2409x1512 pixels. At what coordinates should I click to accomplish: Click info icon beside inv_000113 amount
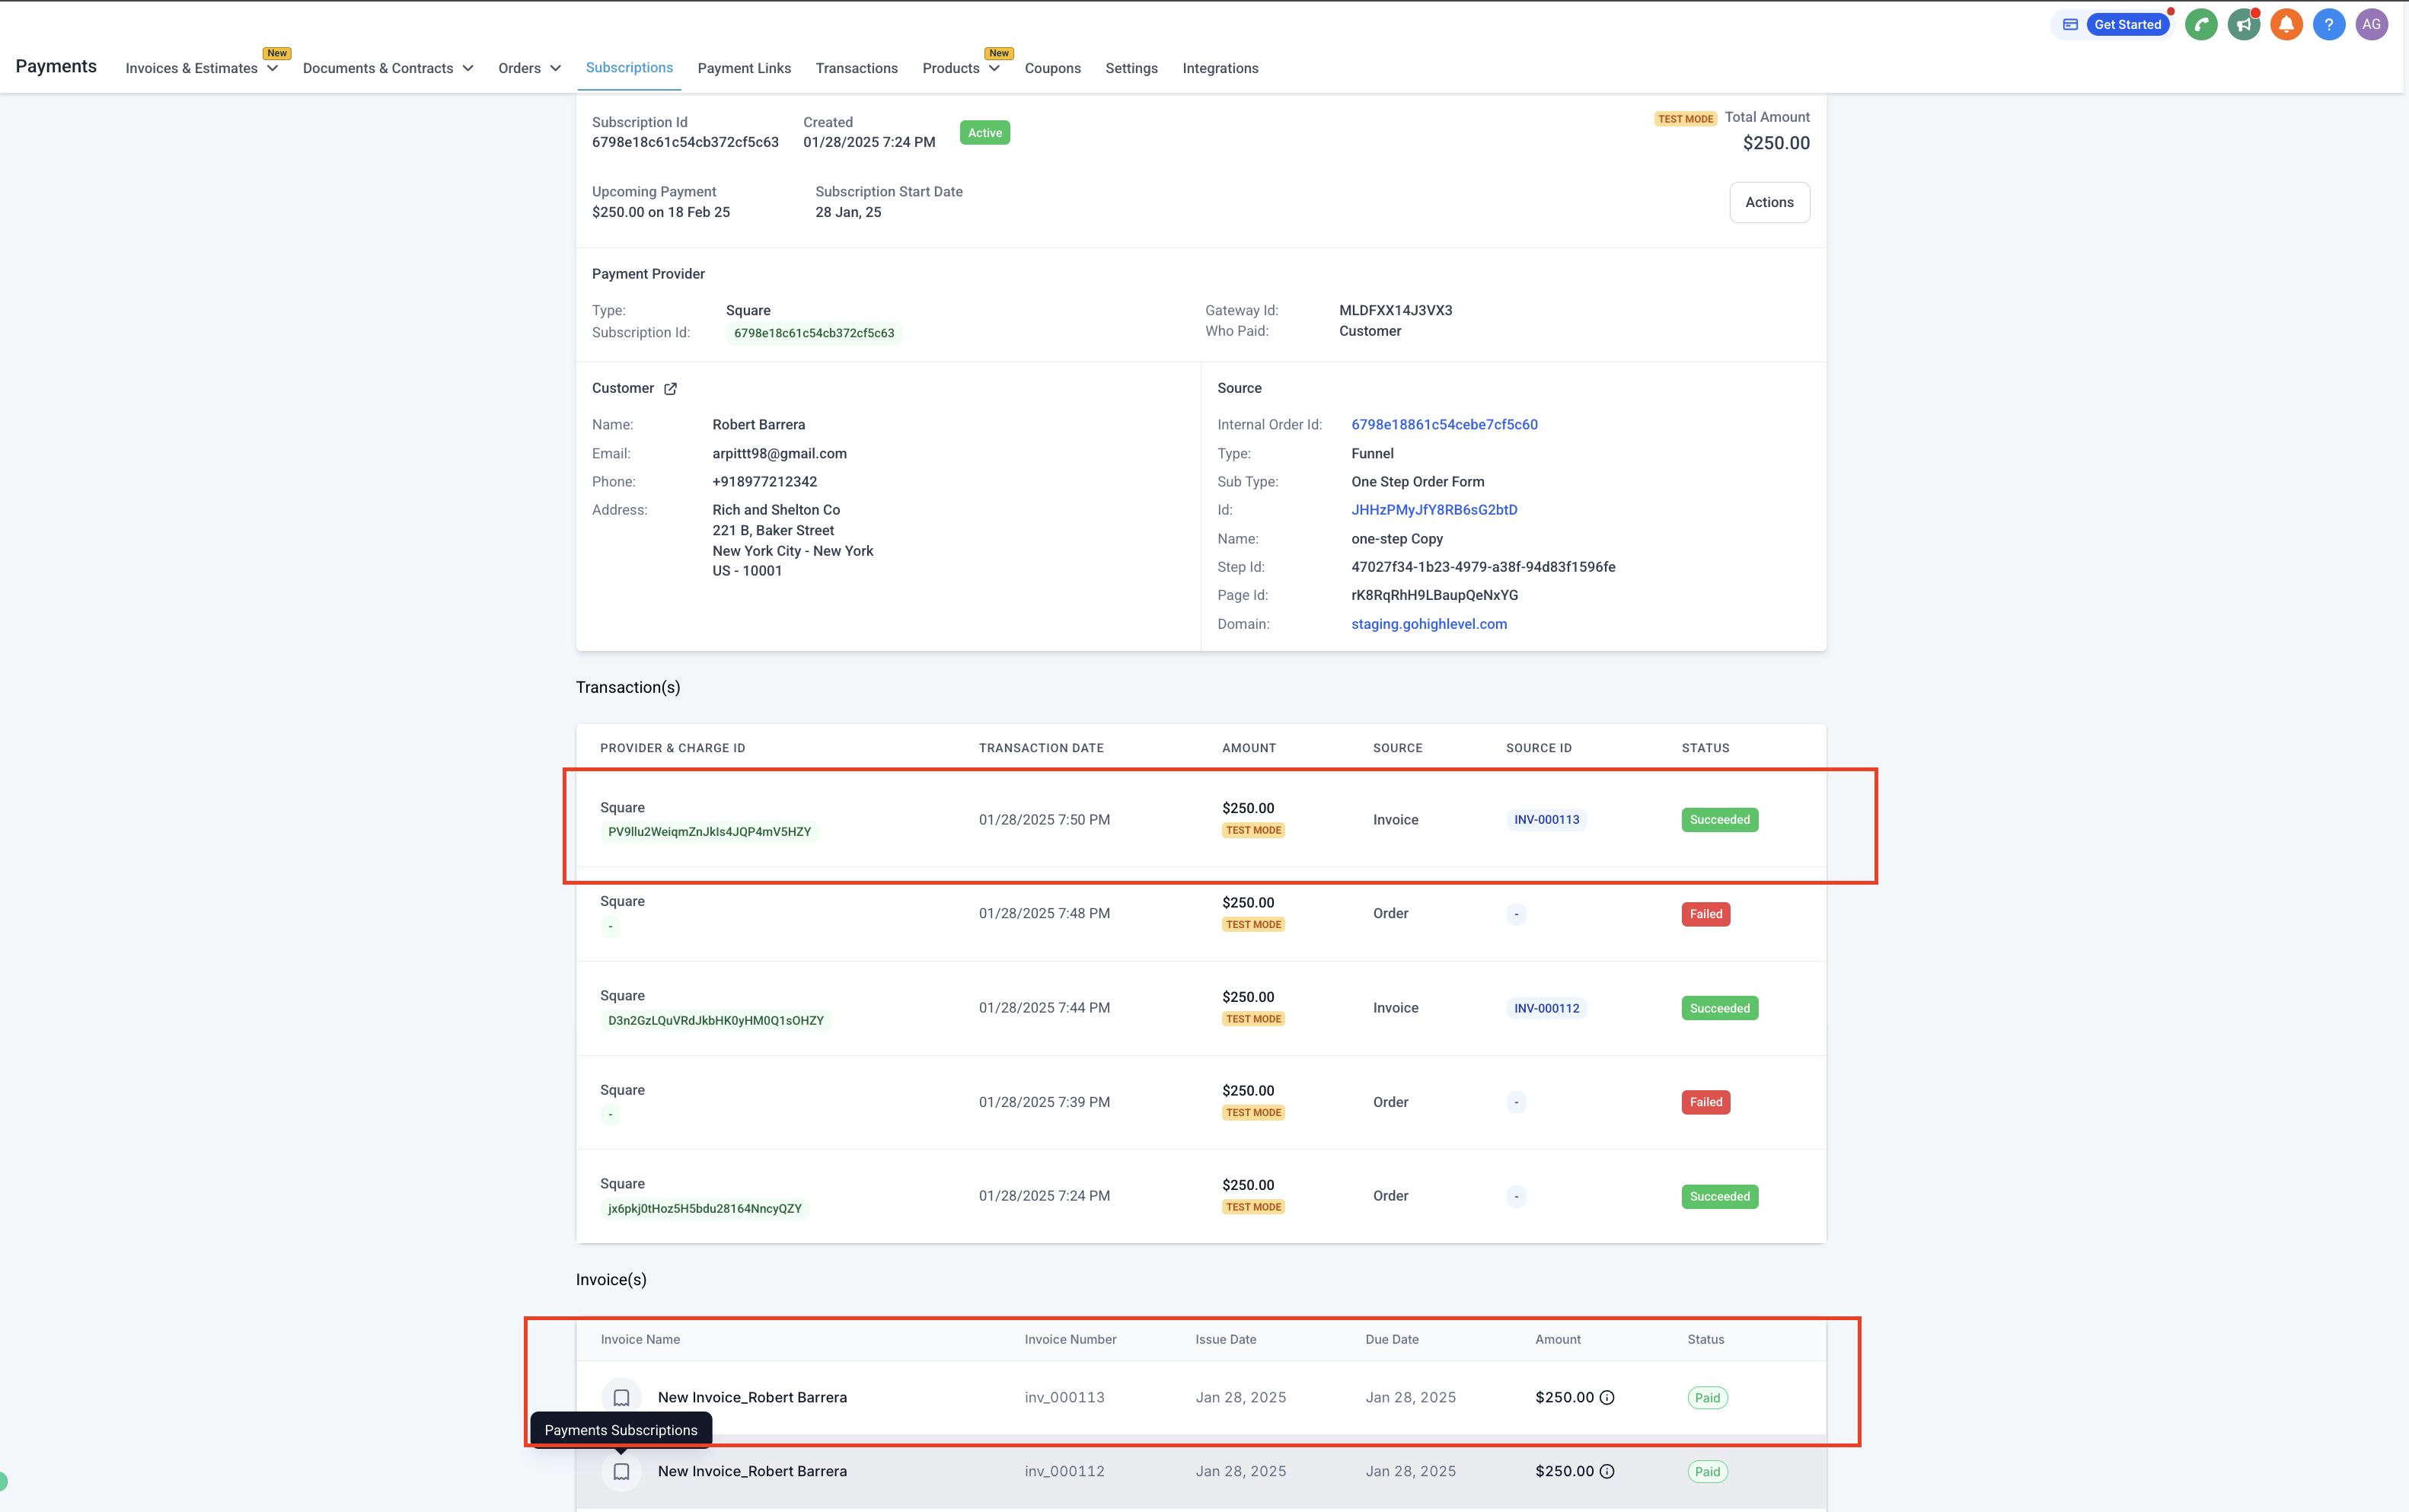(x=1607, y=1398)
